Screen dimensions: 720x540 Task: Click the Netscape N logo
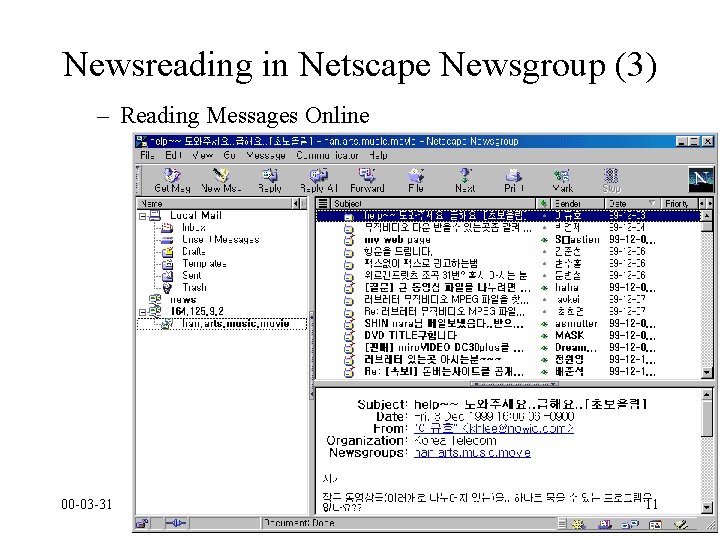pyautogui.click(x=701, y=180)
